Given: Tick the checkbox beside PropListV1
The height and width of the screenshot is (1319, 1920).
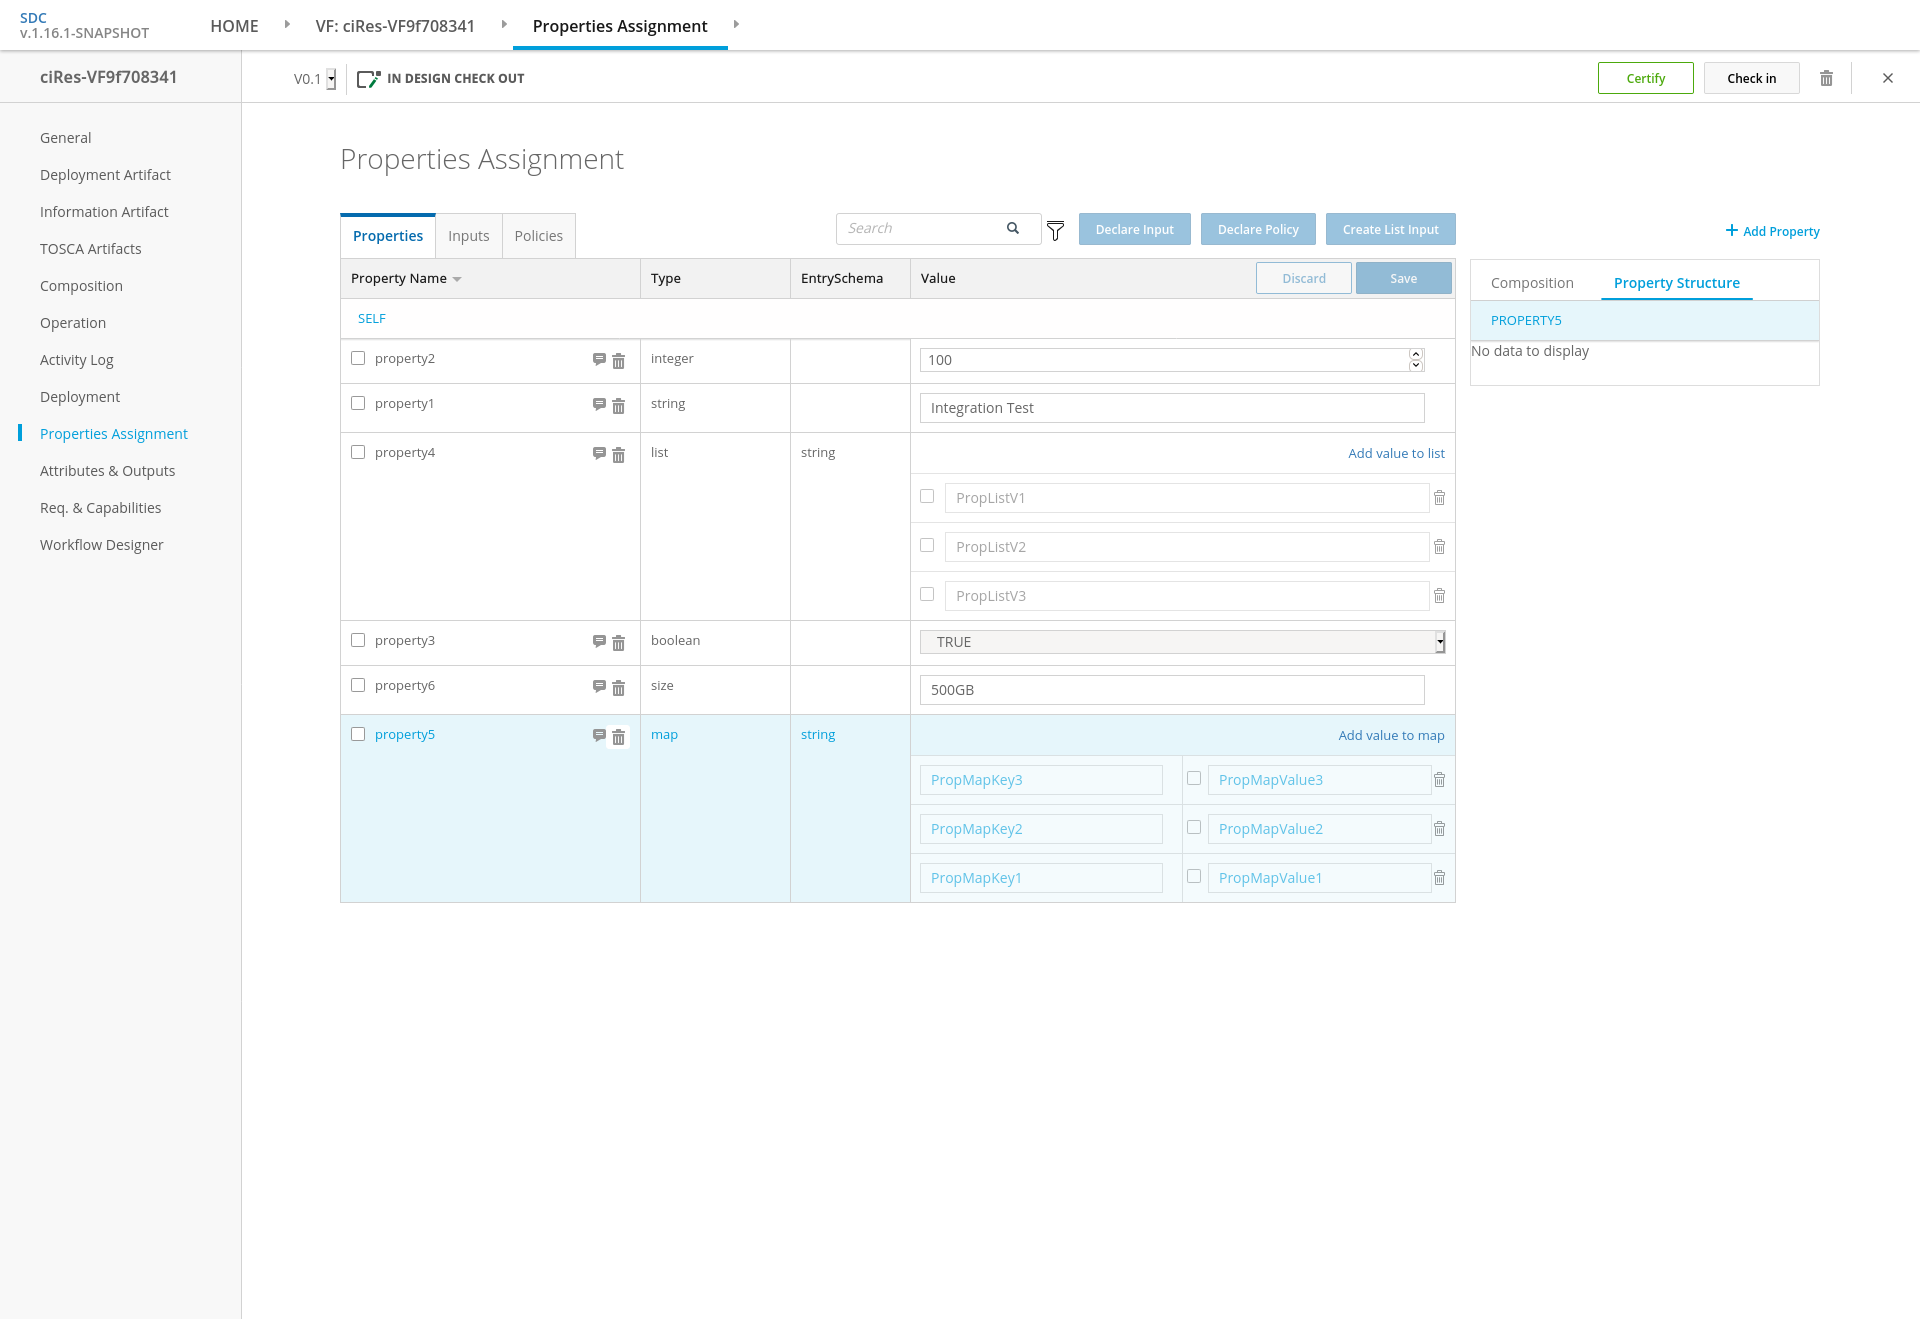Looking at the screenshot, I should click(x=927, y=496).
